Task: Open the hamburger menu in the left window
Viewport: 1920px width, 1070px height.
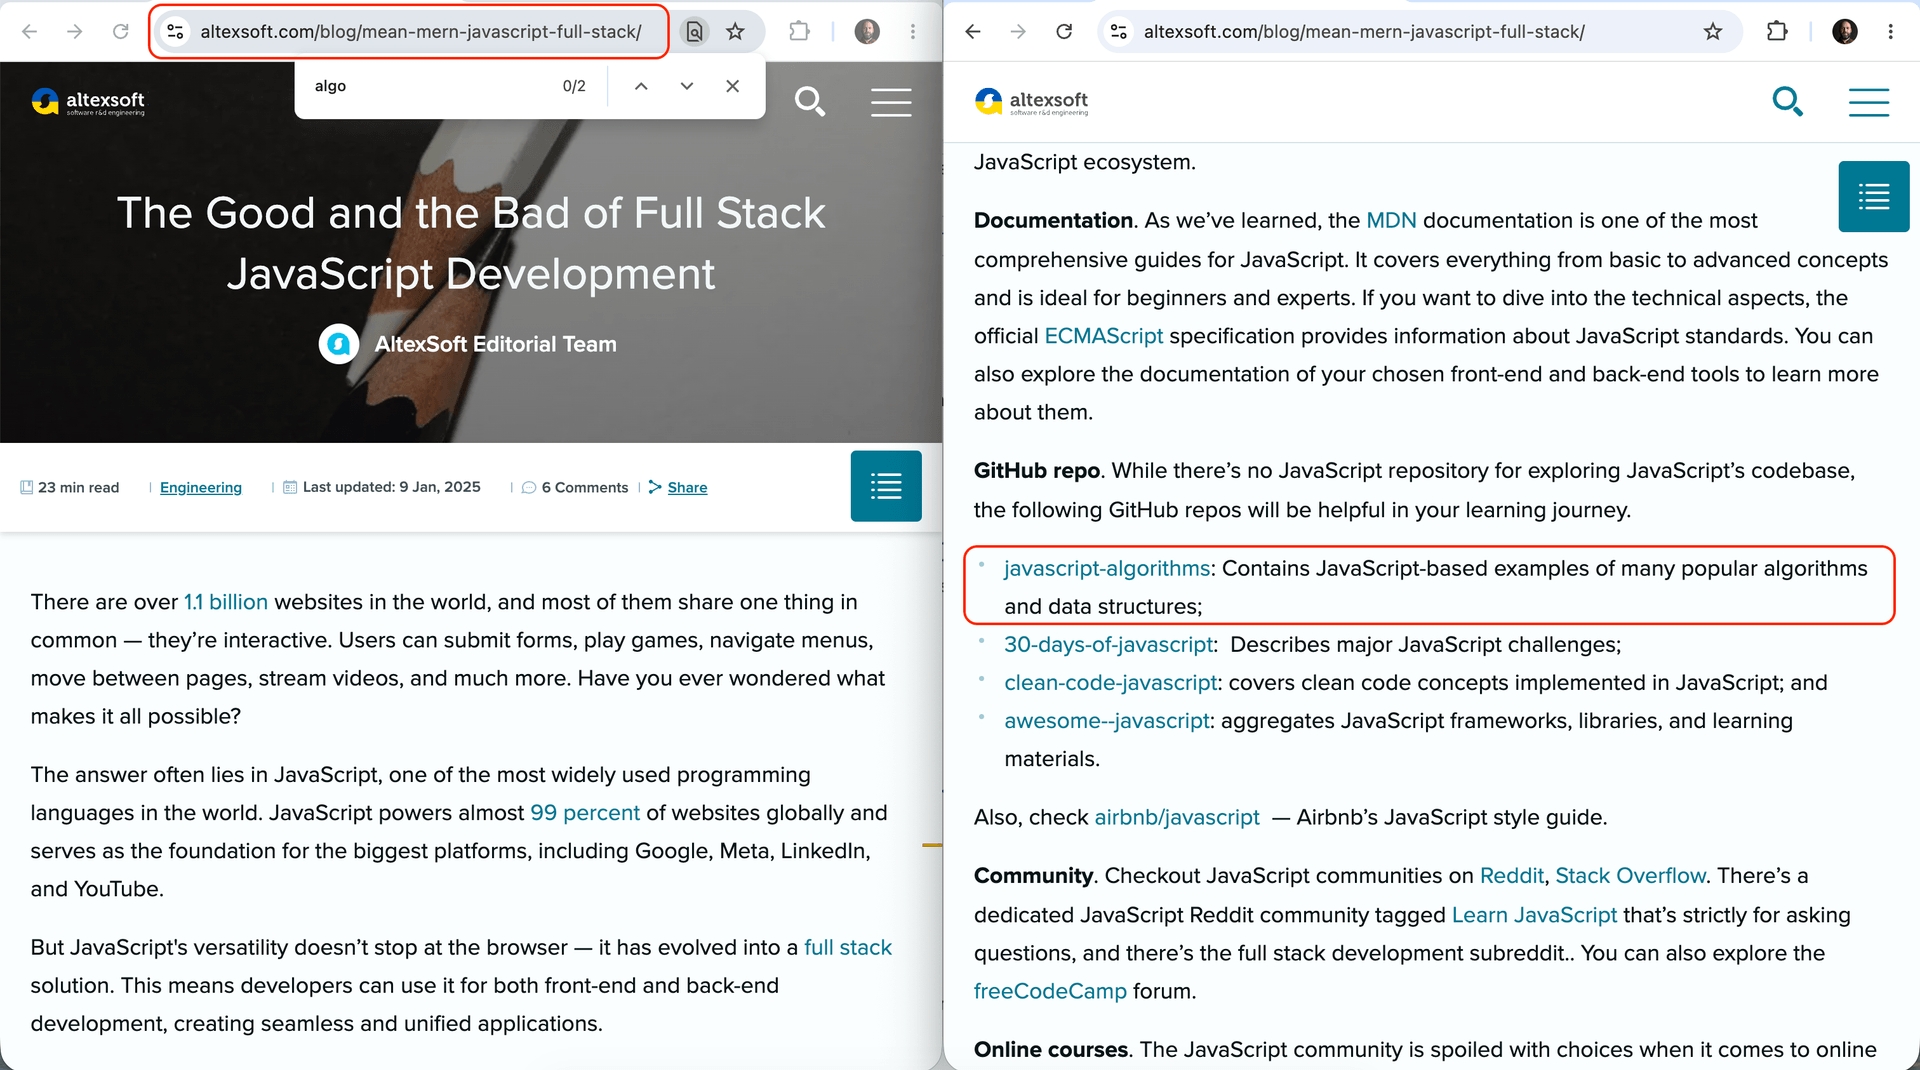Action: coord(891,102)
